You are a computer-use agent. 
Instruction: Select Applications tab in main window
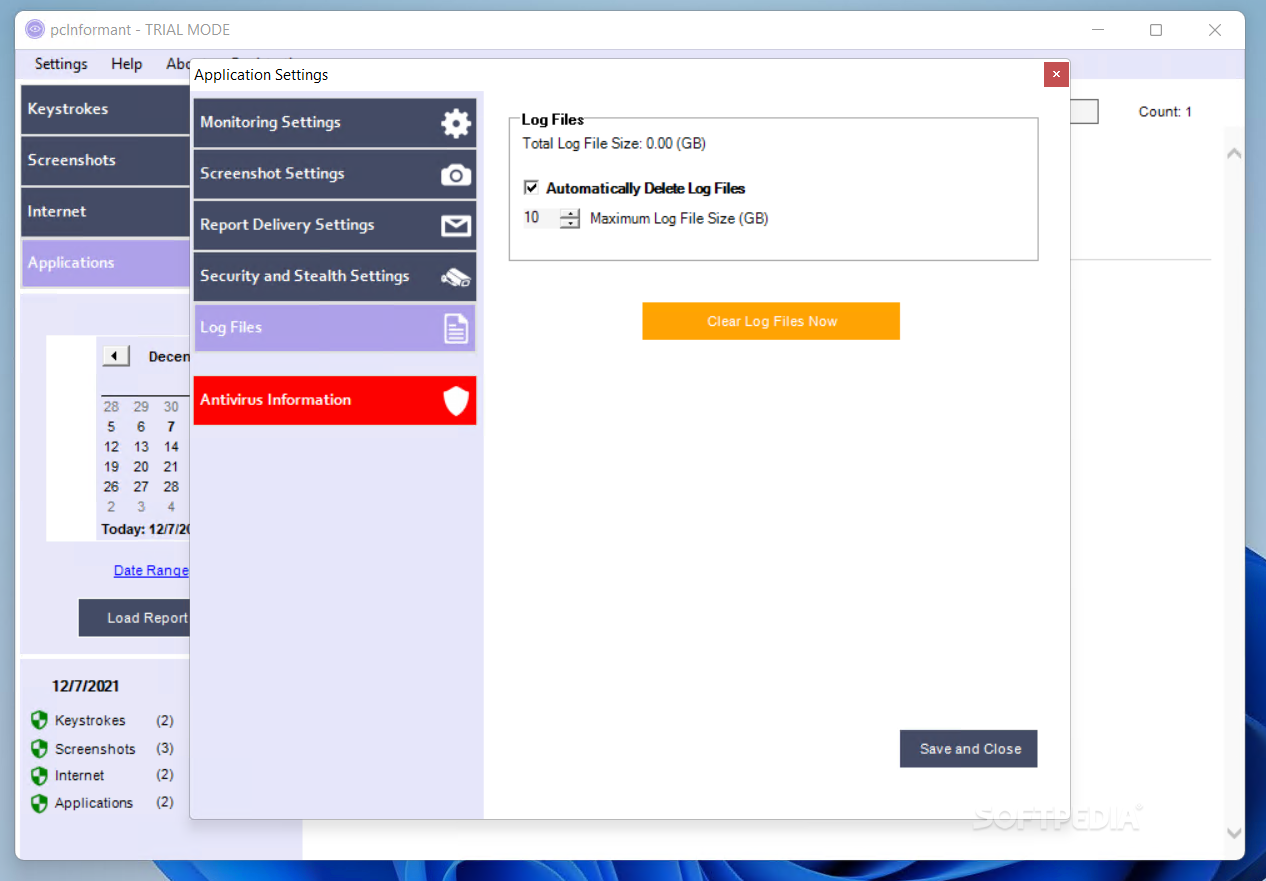click(x=105, y=263)
